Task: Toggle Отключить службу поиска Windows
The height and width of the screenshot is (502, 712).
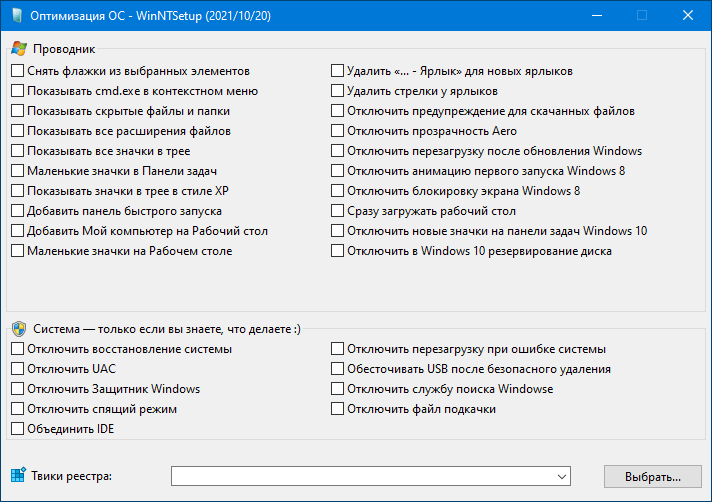Action: tap(337, 389)
